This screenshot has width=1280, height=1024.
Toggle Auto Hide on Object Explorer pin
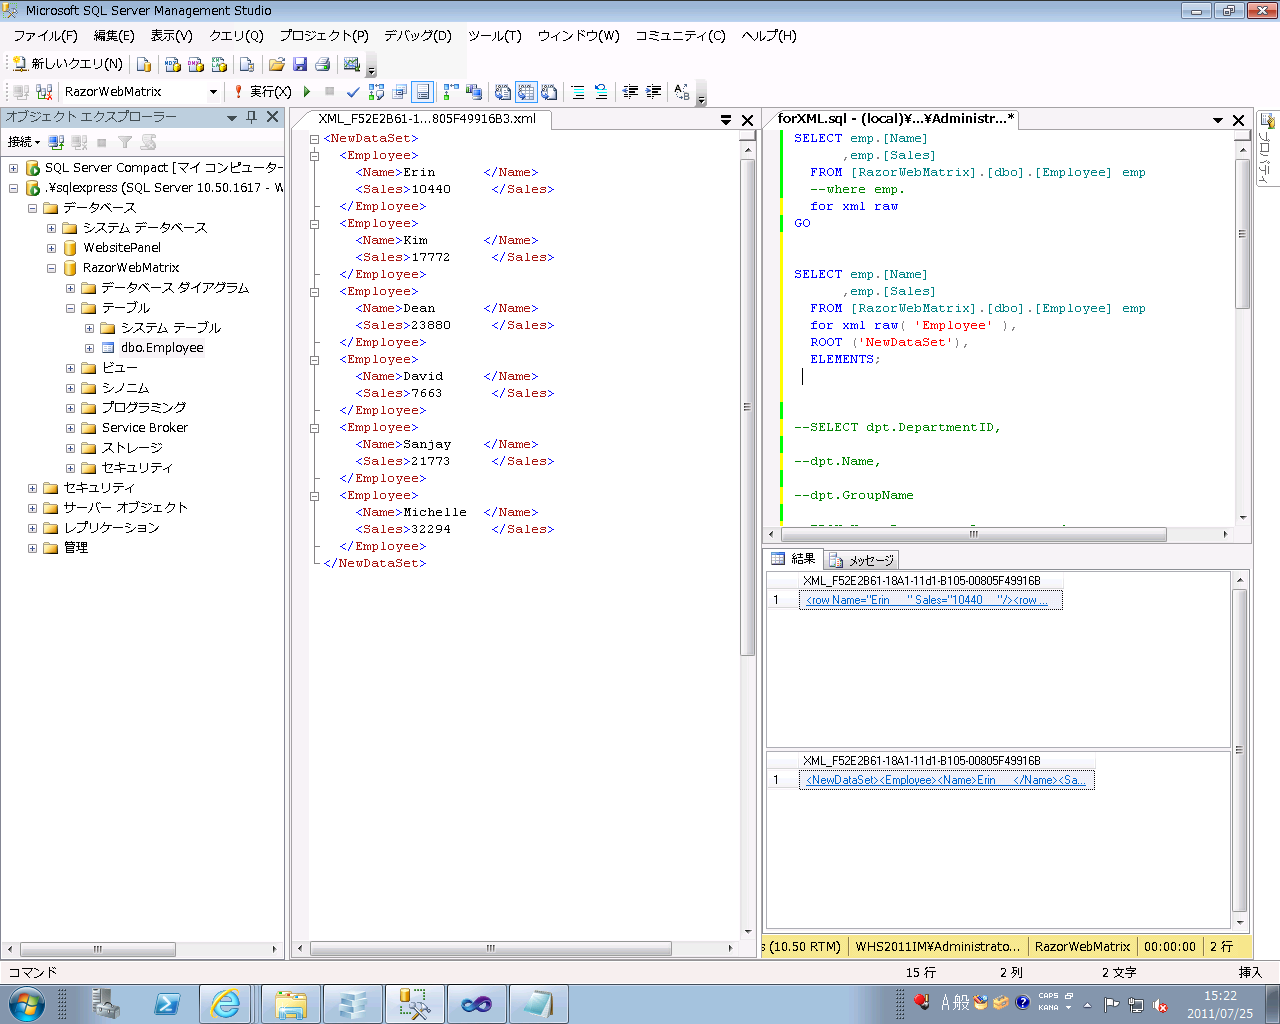pos(252,117)
